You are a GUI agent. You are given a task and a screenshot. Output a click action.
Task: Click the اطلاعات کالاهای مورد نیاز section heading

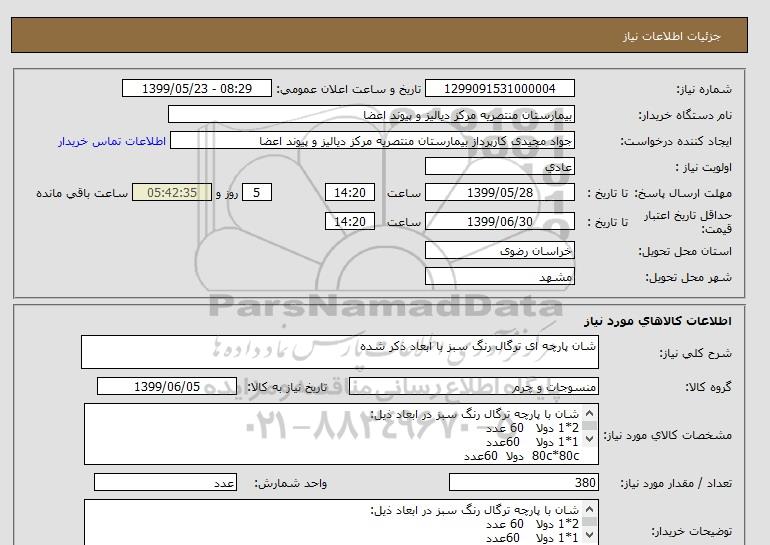[x=658, y=321]
